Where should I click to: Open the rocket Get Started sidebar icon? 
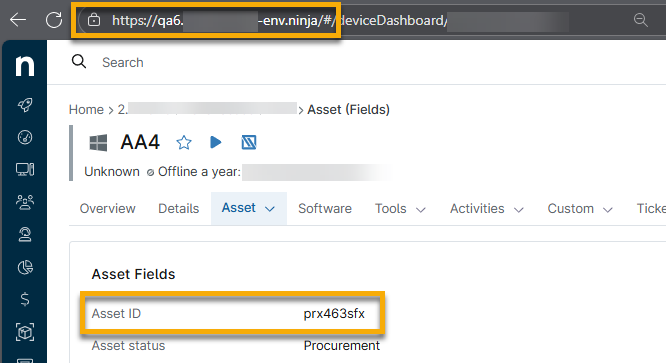25,105
